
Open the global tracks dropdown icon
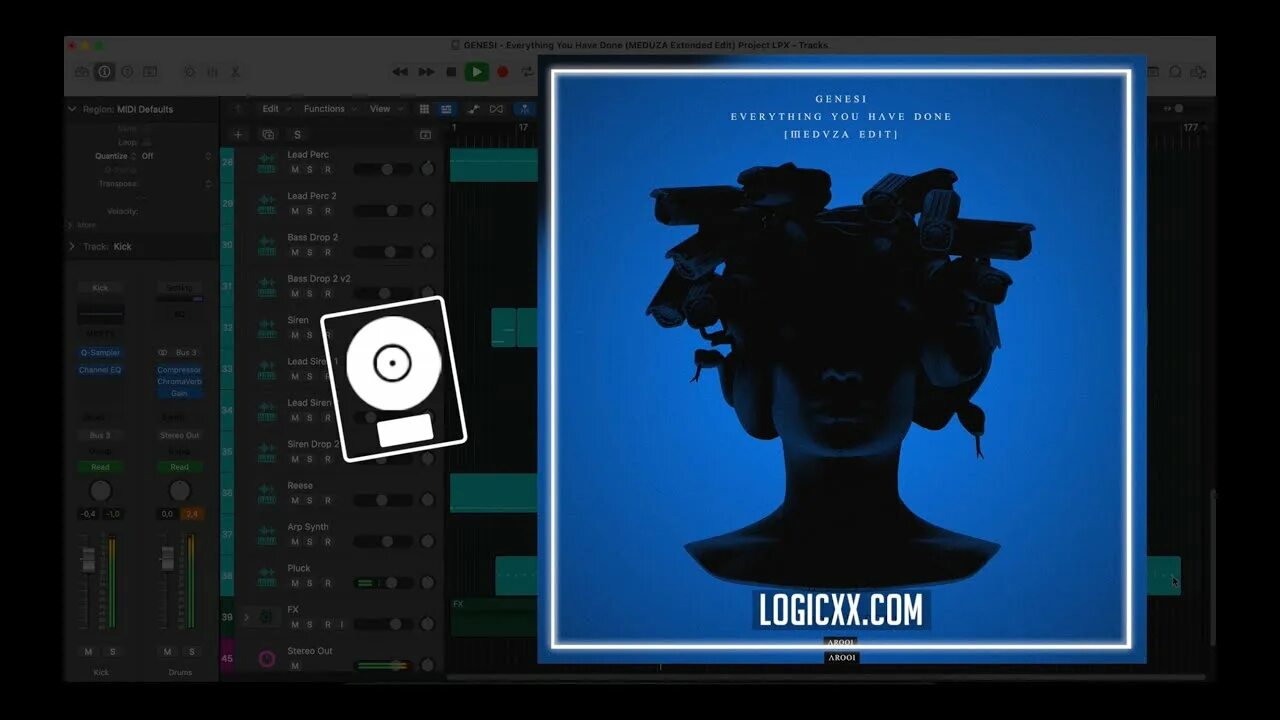[425, 134]
